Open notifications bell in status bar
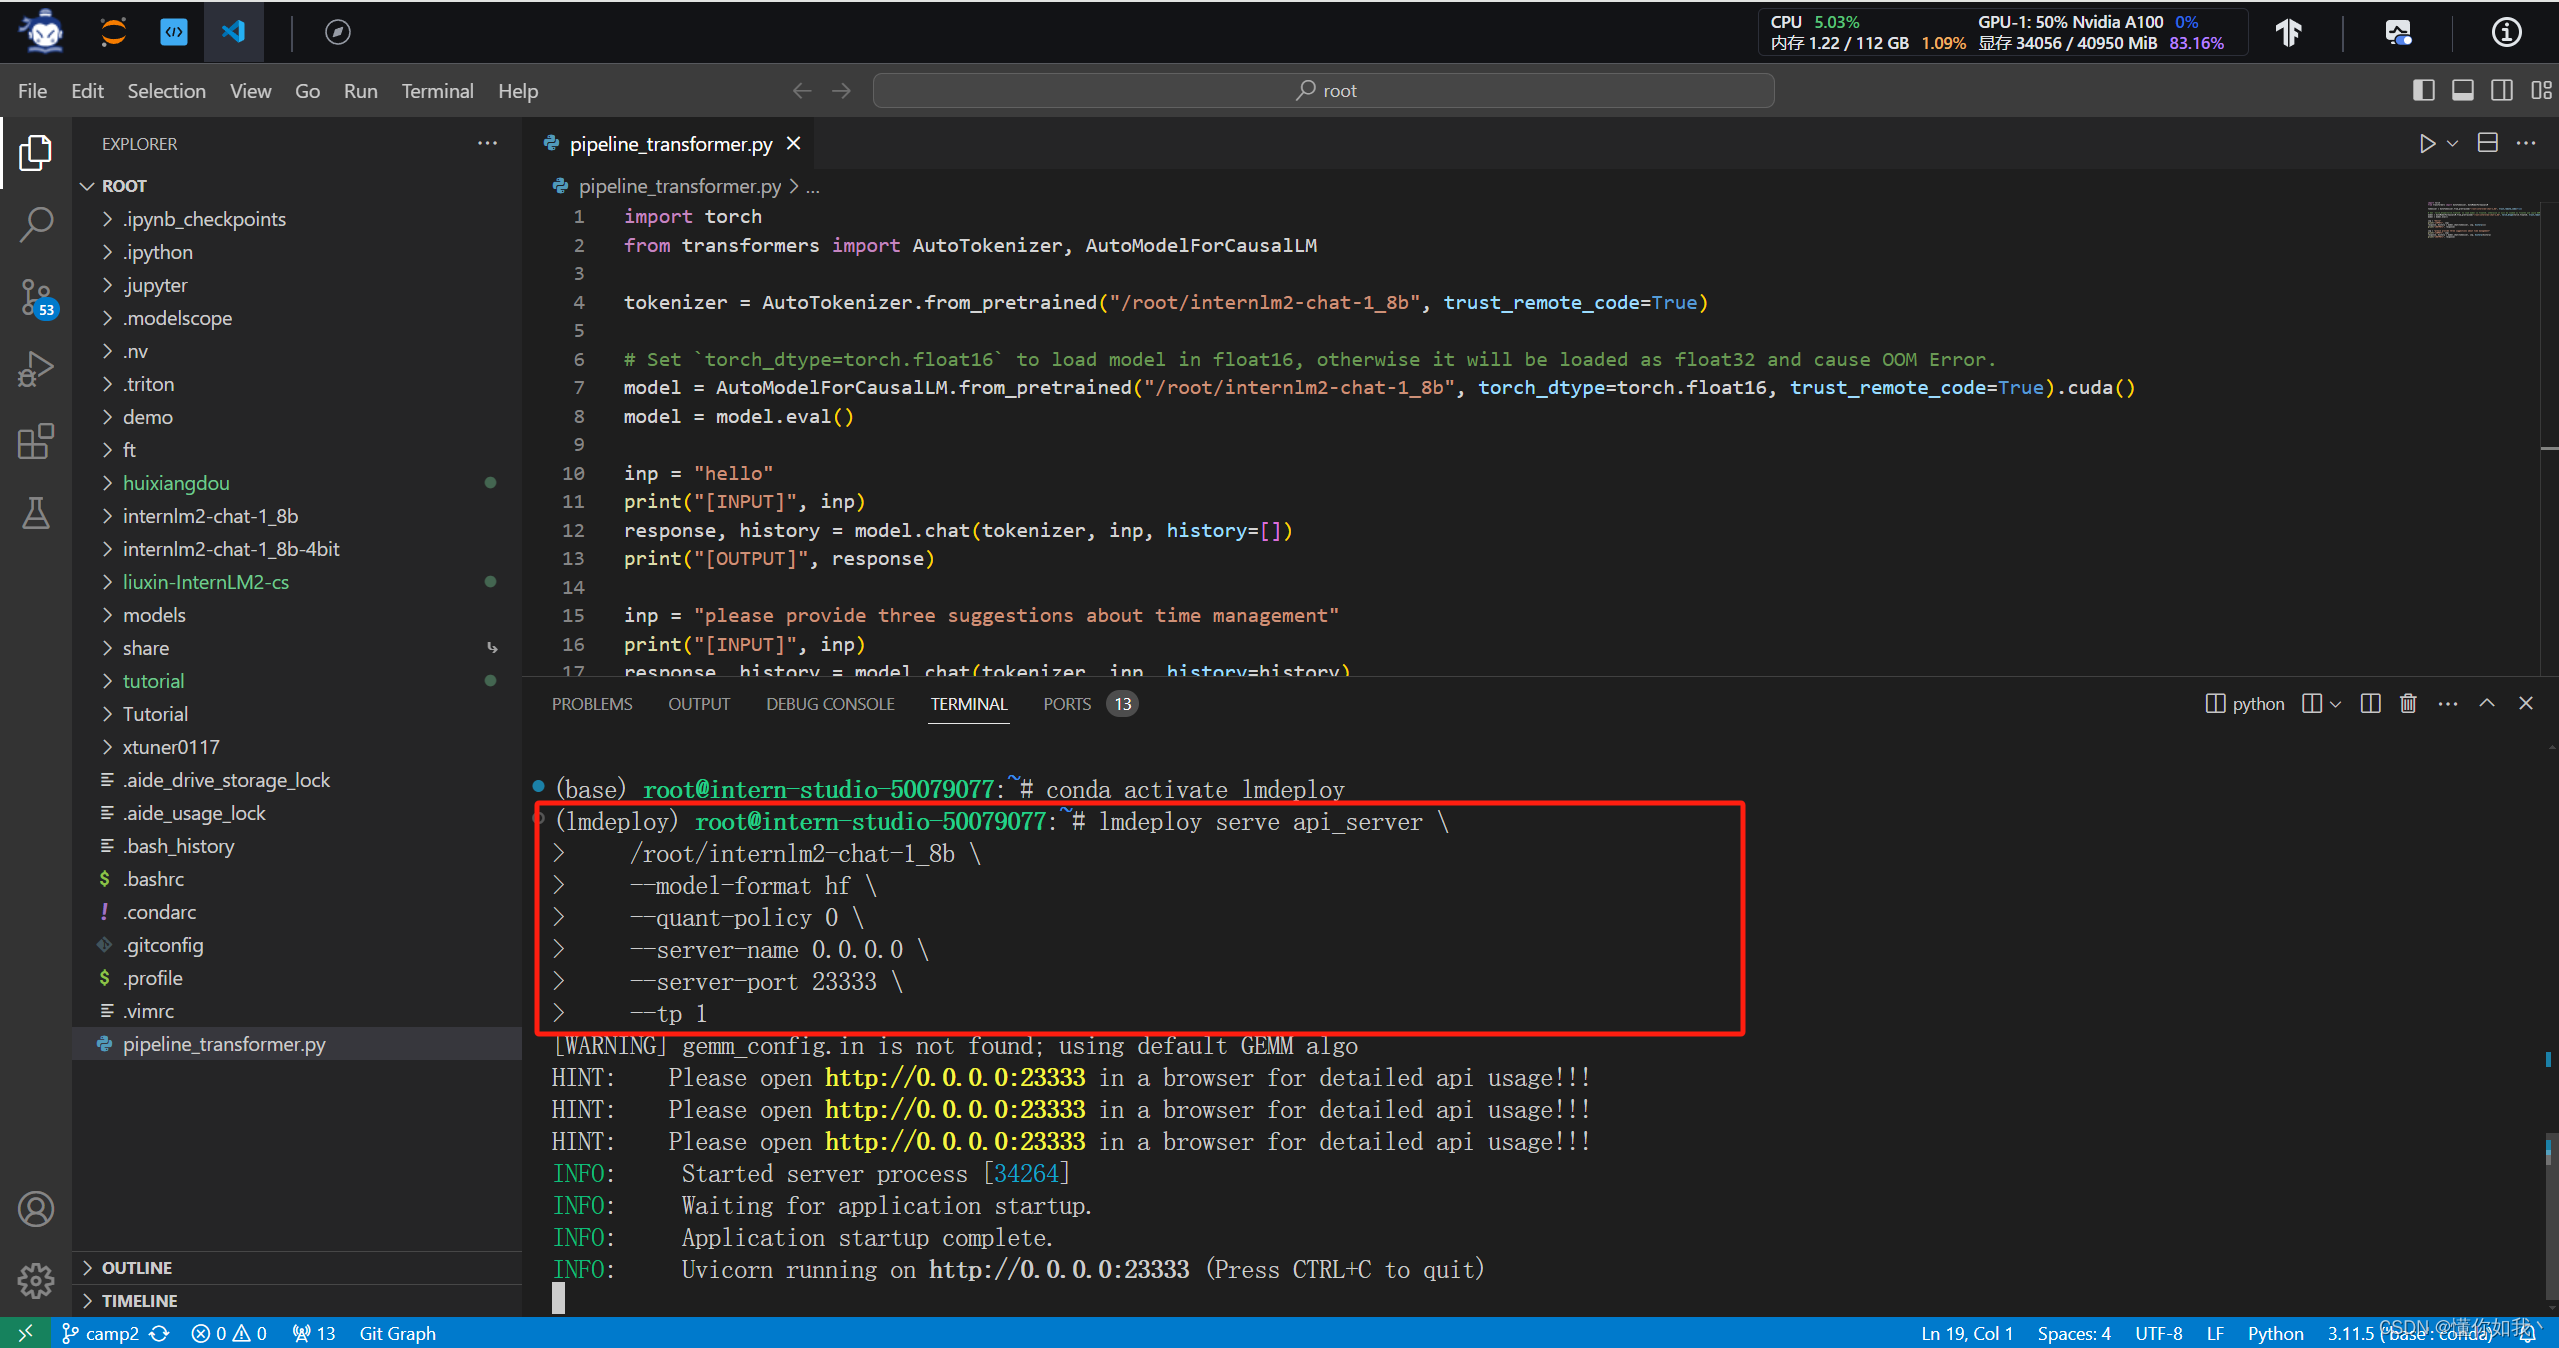2559x1348 pixels. click(x=2527, y=1333)
